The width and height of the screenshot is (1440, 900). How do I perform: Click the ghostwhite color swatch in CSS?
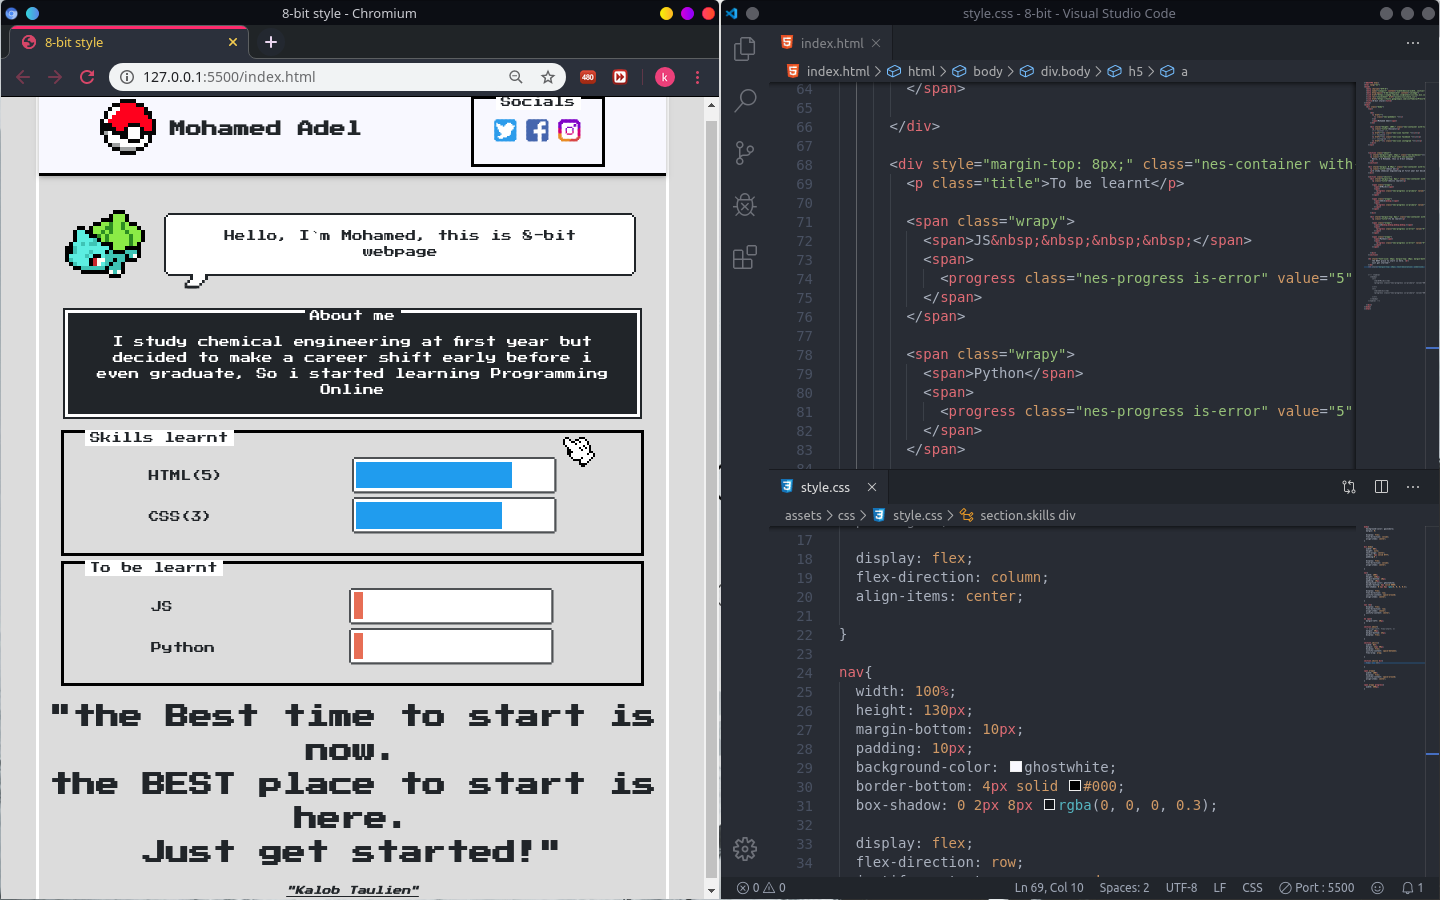[x=1016, y=768]
